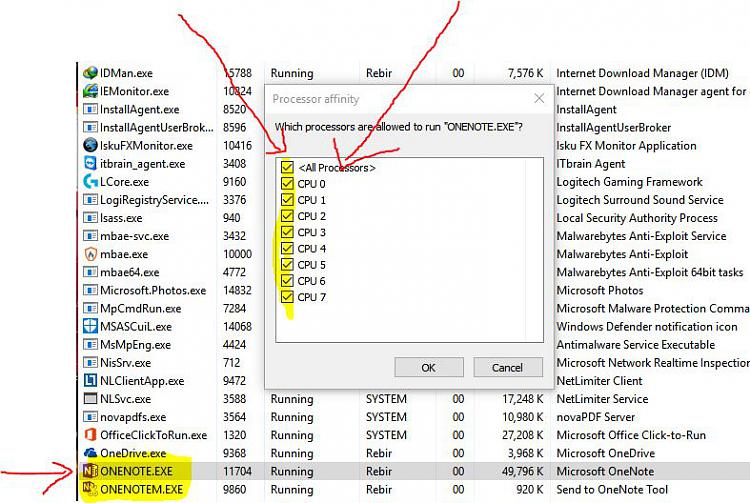This screenshot has width=750, height=503.
Task: Select the lsass.exe process icon
Action: tap(90, 218)
